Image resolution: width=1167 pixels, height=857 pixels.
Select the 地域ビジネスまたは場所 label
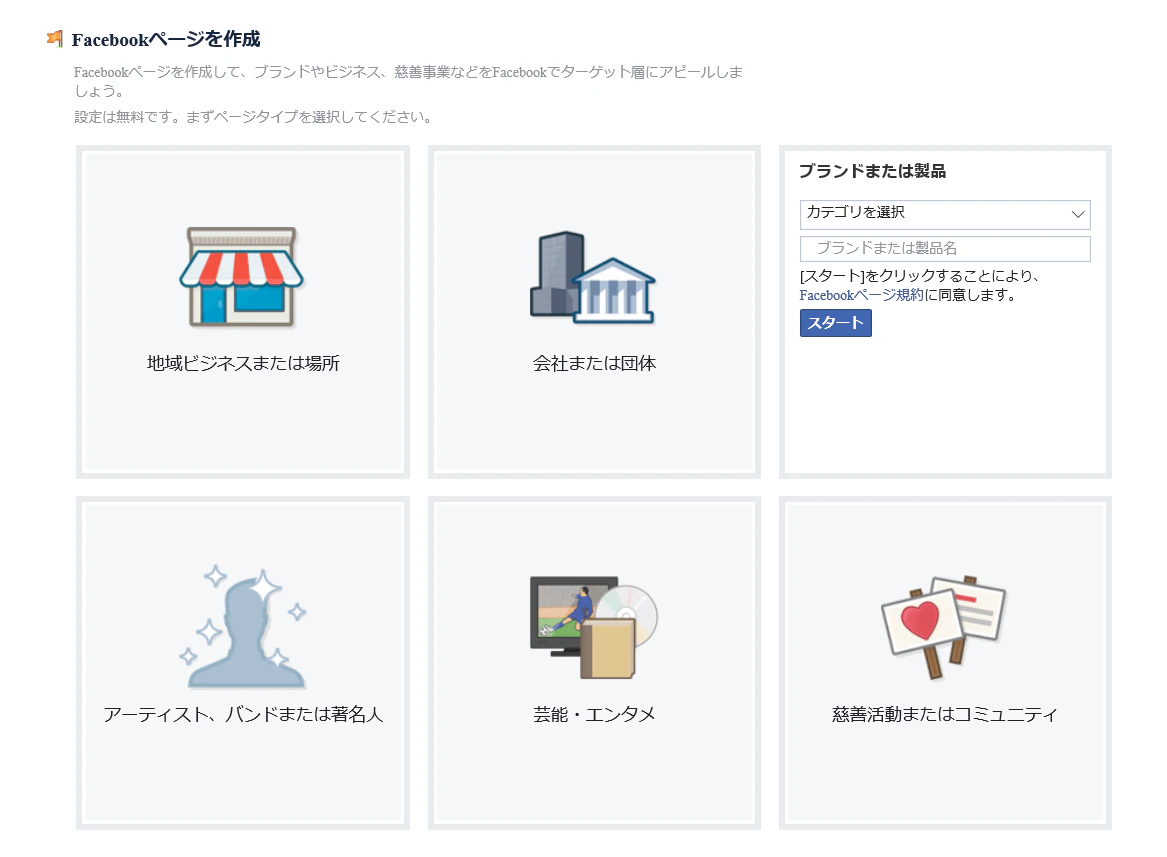pos(243,363)
